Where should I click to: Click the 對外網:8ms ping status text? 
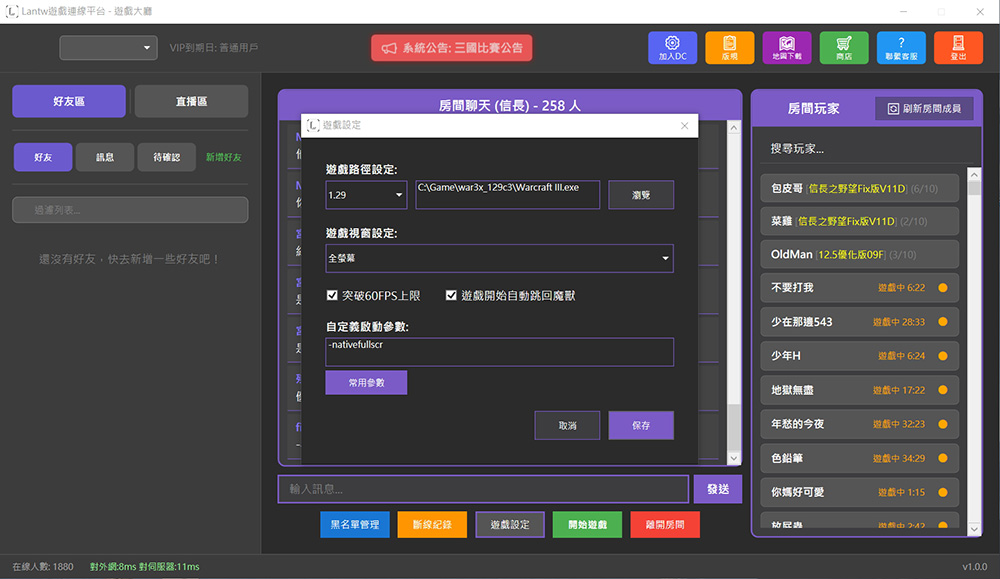click(x=115, y=567)
